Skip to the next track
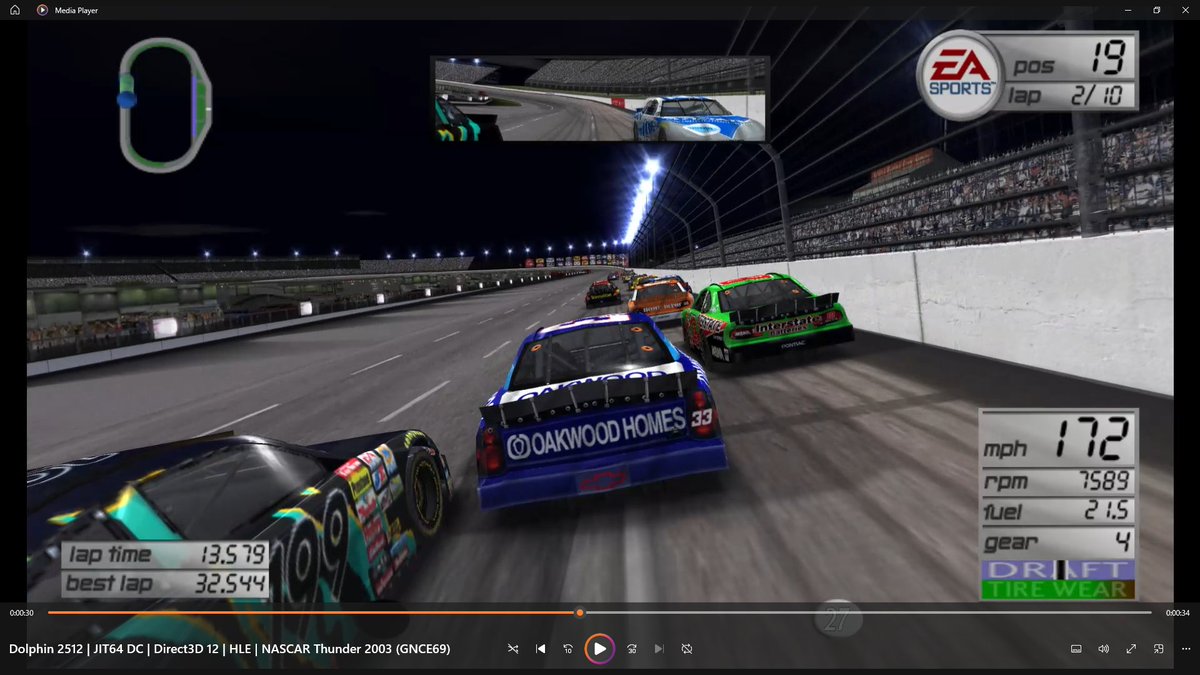This screenshot has width=1200, height=675. point(659,649)
